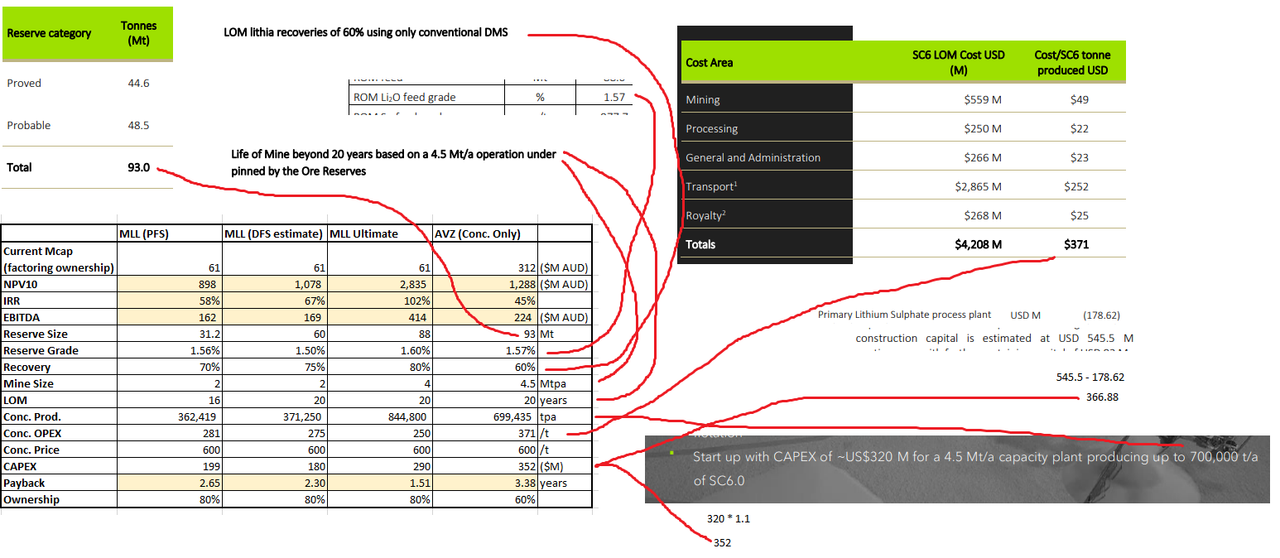Image resolution: width=1280 pixels, height=558 pixels.
Task: Select the 'Reserve category' header cell
Action: [49, 33]
